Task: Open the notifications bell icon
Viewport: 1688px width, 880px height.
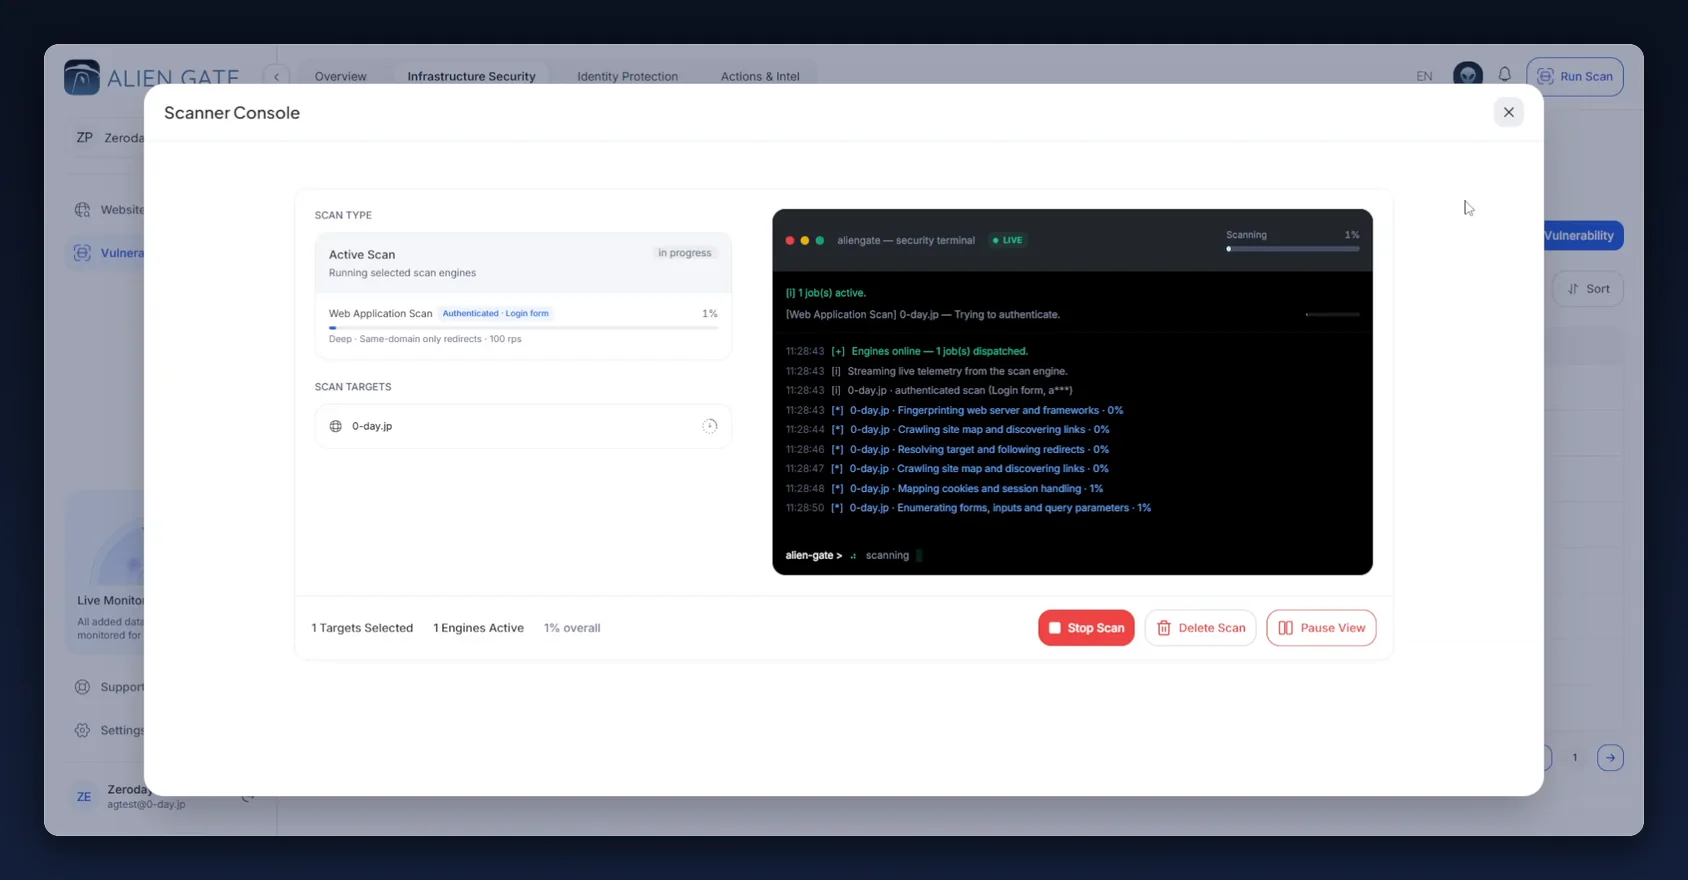Action: point(1504,75)
